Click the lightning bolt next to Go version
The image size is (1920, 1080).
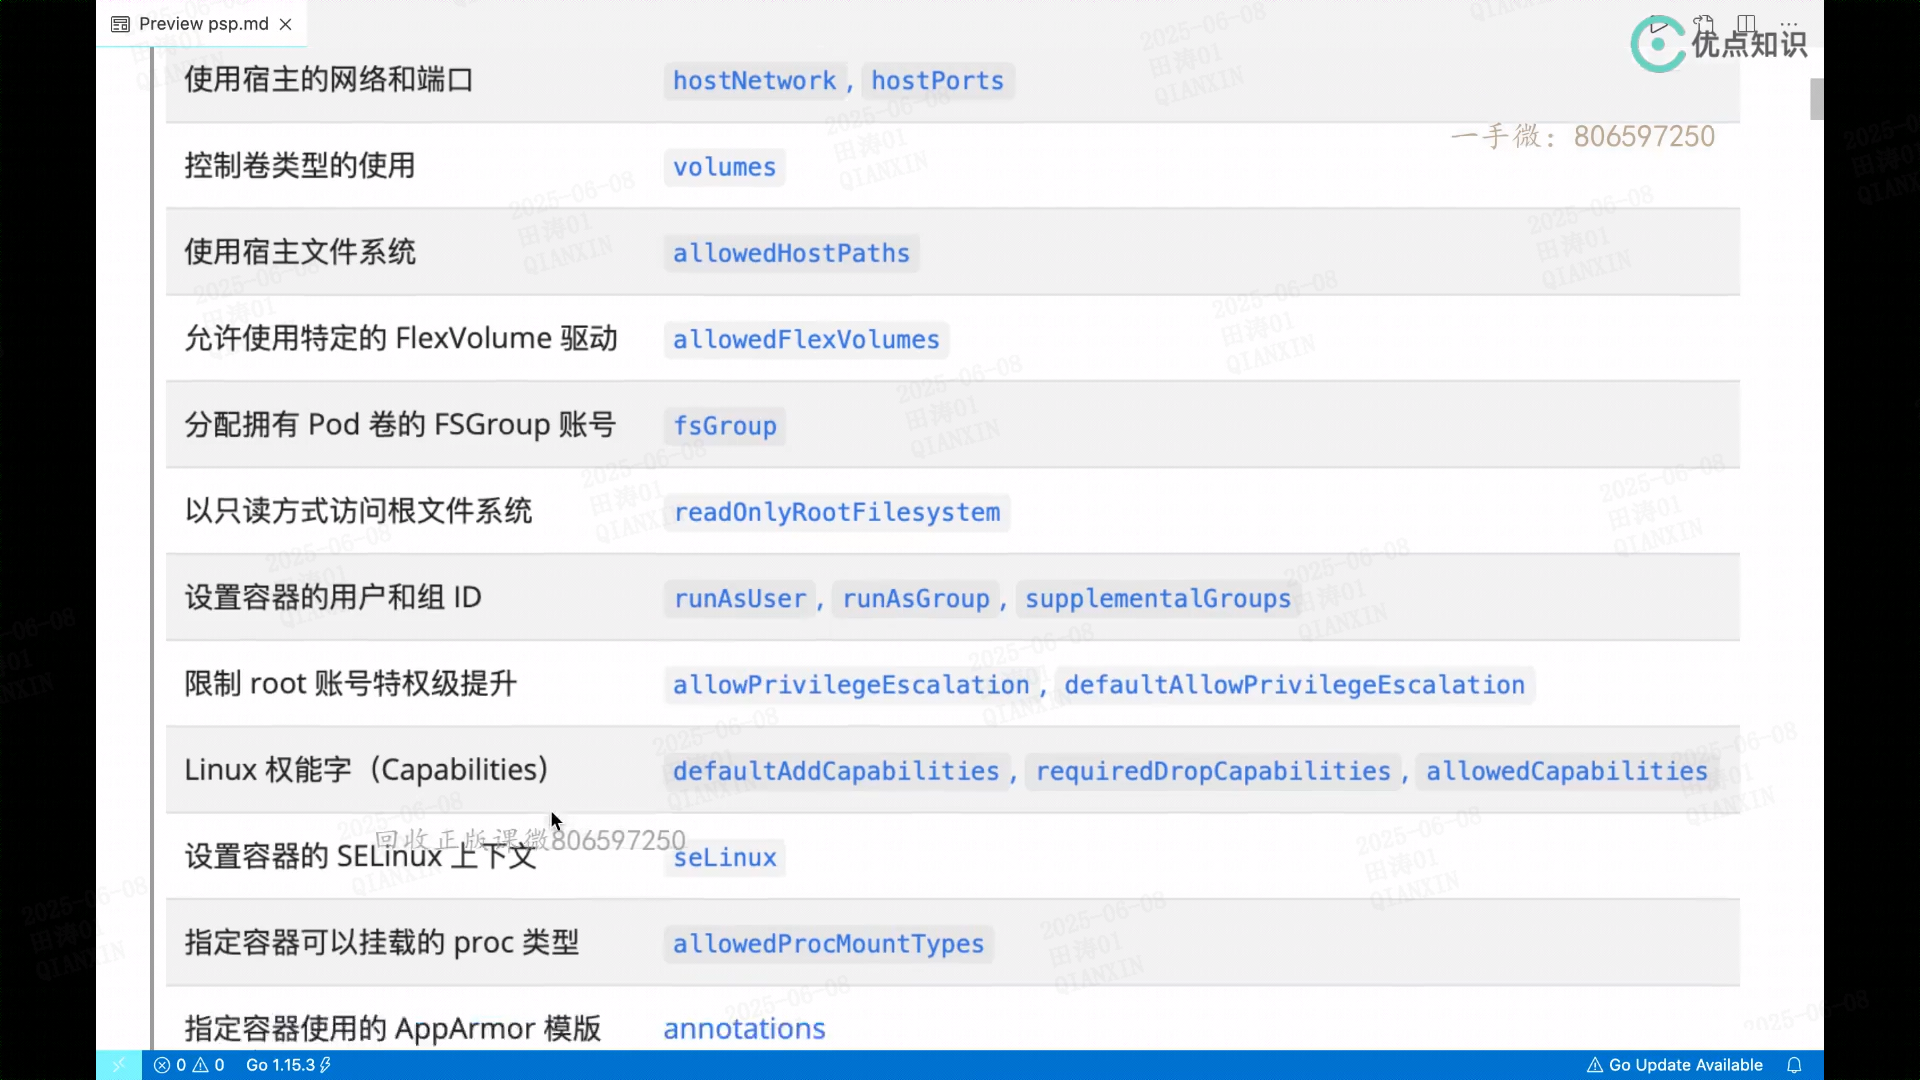pyautogui.click(x=326, y=1065)
